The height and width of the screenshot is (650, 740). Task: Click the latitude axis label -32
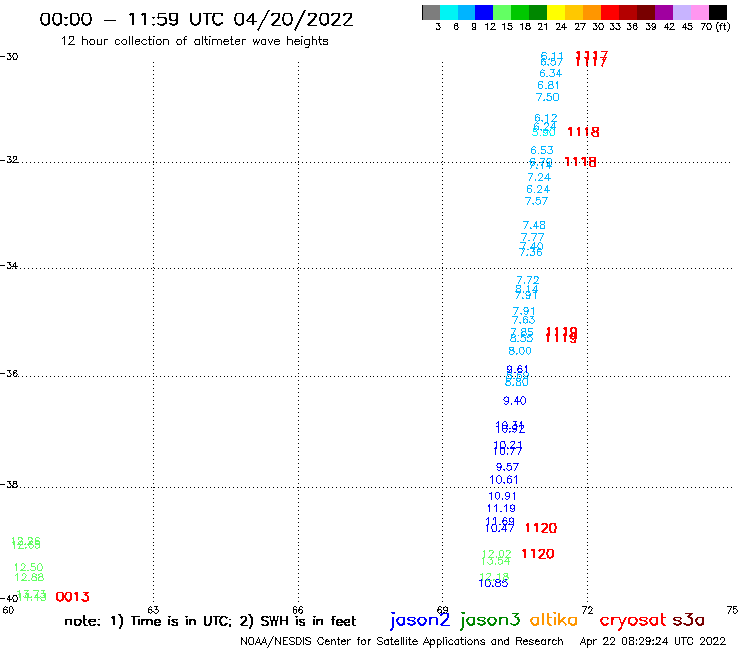click(x=9, y=160)
